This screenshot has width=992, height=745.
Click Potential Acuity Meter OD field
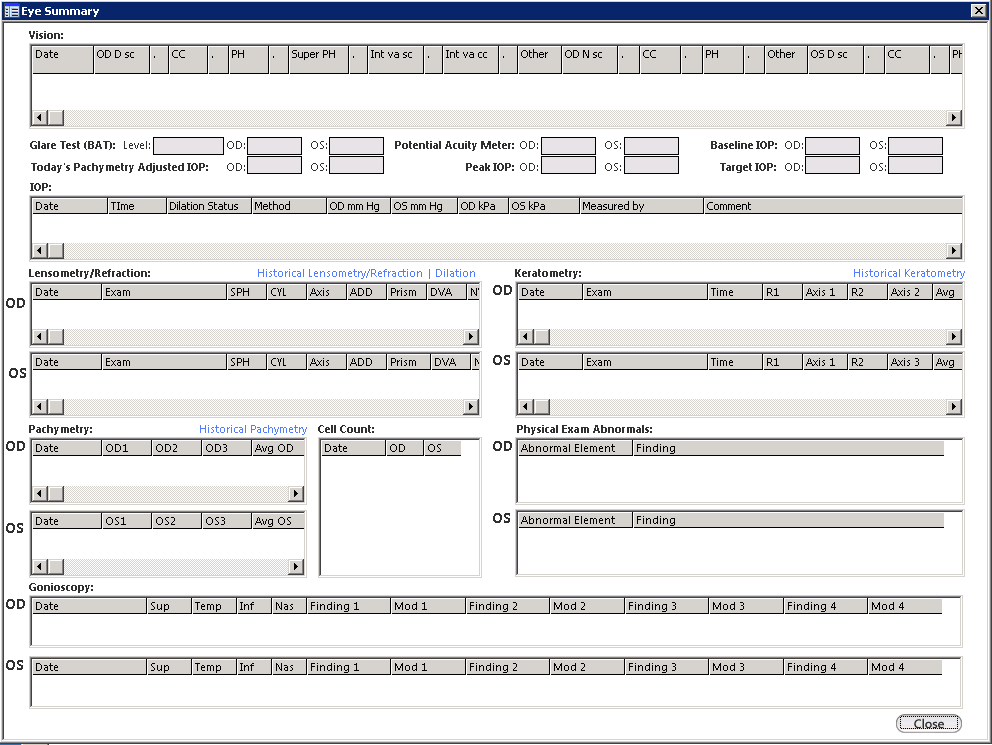(x=568, y=146)
